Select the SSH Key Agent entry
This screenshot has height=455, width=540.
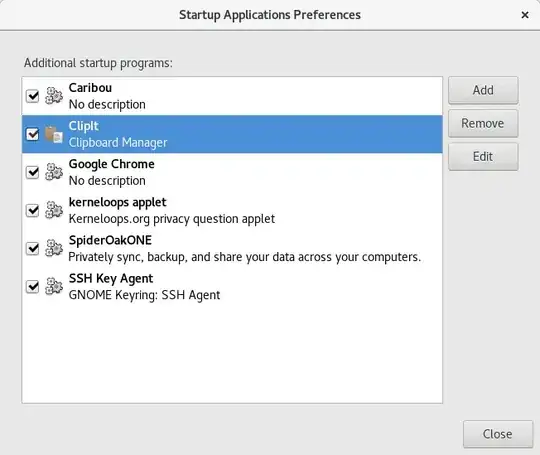pos(232,287)
